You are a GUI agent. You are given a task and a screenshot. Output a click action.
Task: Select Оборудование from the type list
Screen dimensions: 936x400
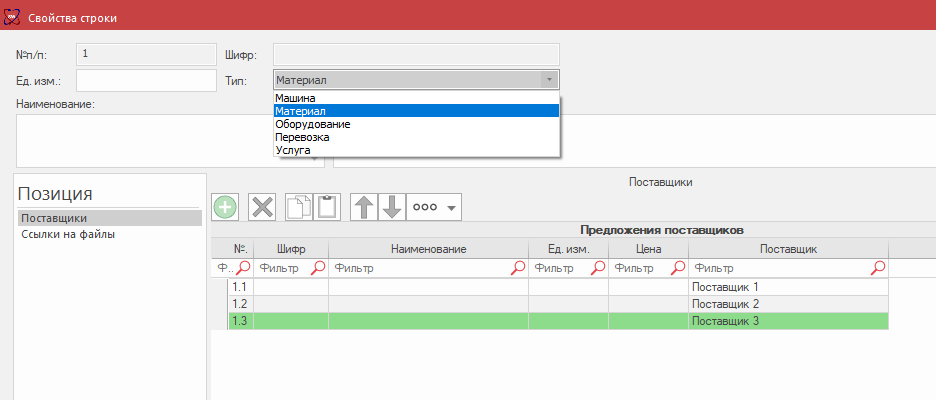pos(312,124)
